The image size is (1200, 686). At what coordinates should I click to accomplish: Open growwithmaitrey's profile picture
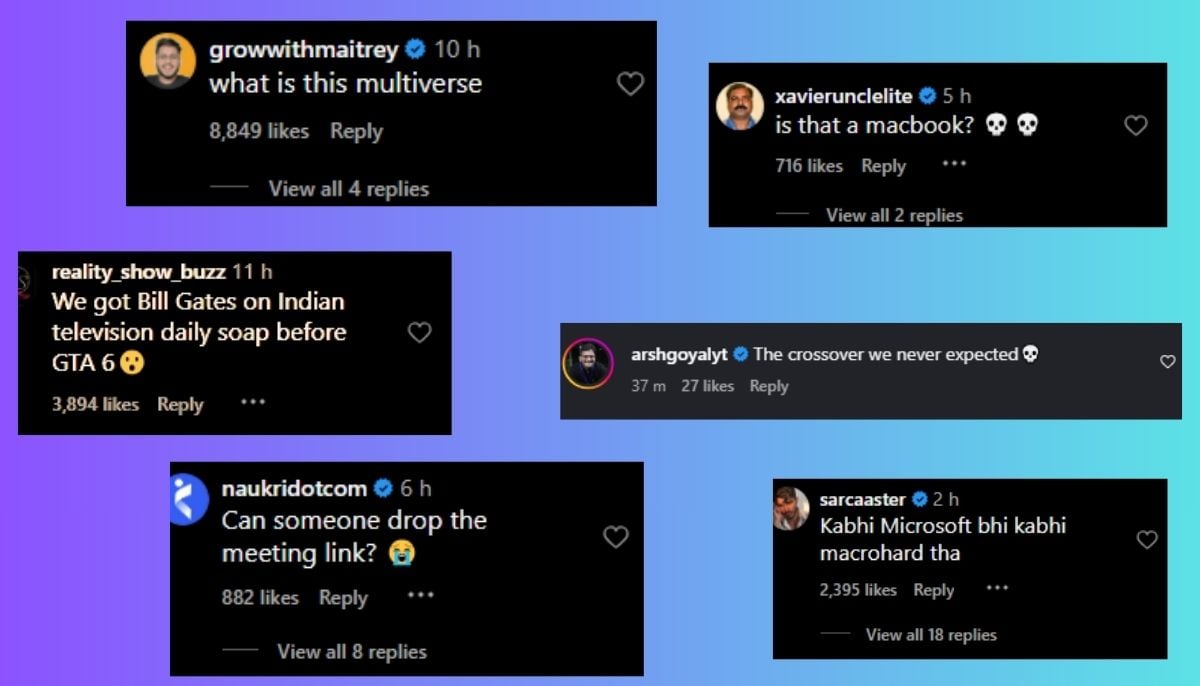click(x=167, y=61)
